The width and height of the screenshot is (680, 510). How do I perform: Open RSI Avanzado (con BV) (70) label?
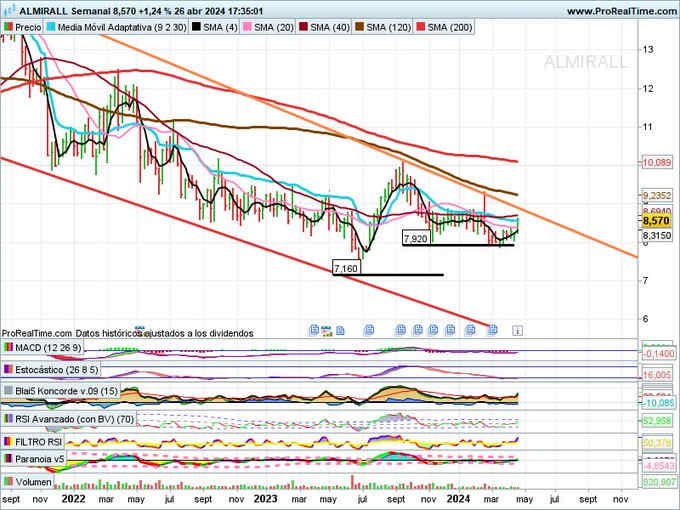point(75,419)
